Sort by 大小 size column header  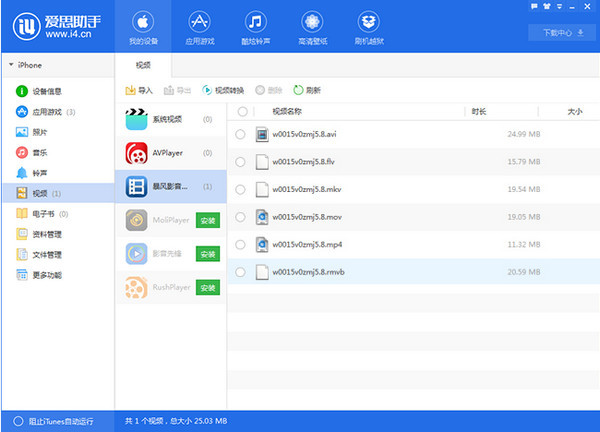click(x=574, y=111)
